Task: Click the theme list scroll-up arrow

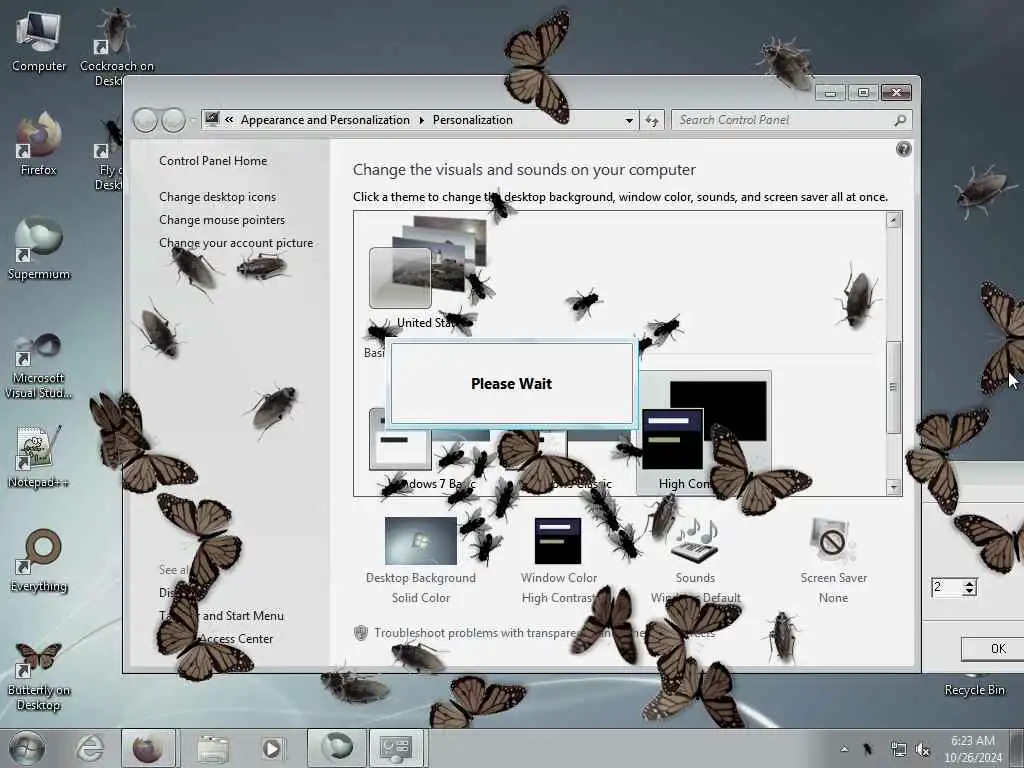Action: coord(893,220)
